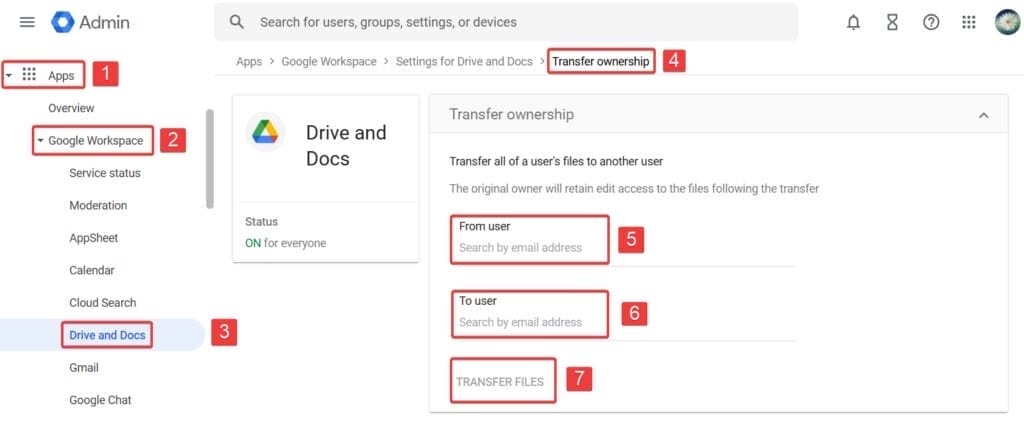The image size is (1024, 421).
Task: Click the From user email field
Action: pos(623,247)
